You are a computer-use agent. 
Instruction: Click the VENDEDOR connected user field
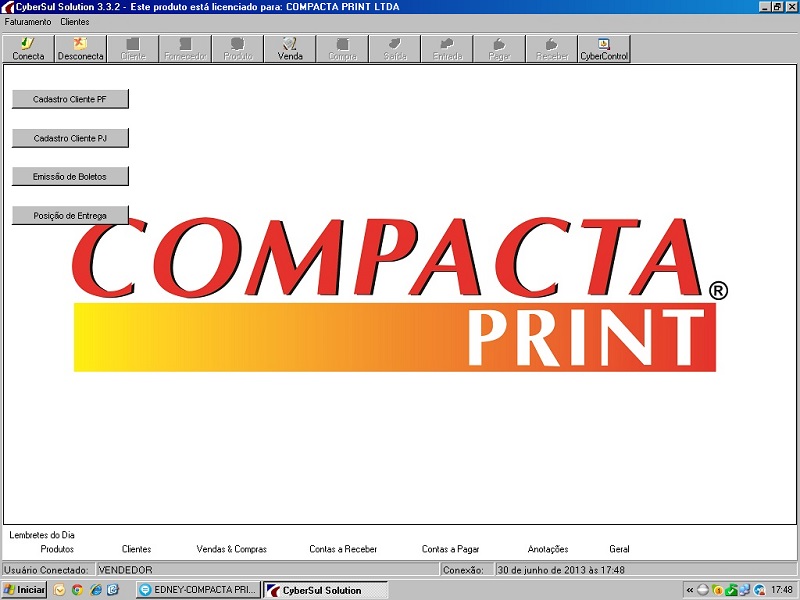tap(267, 569)
